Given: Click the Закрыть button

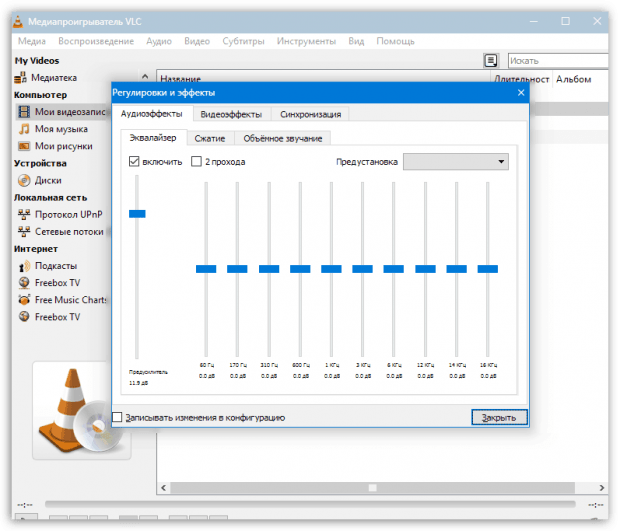Looking at the screenshot, I should coord(499,417).
